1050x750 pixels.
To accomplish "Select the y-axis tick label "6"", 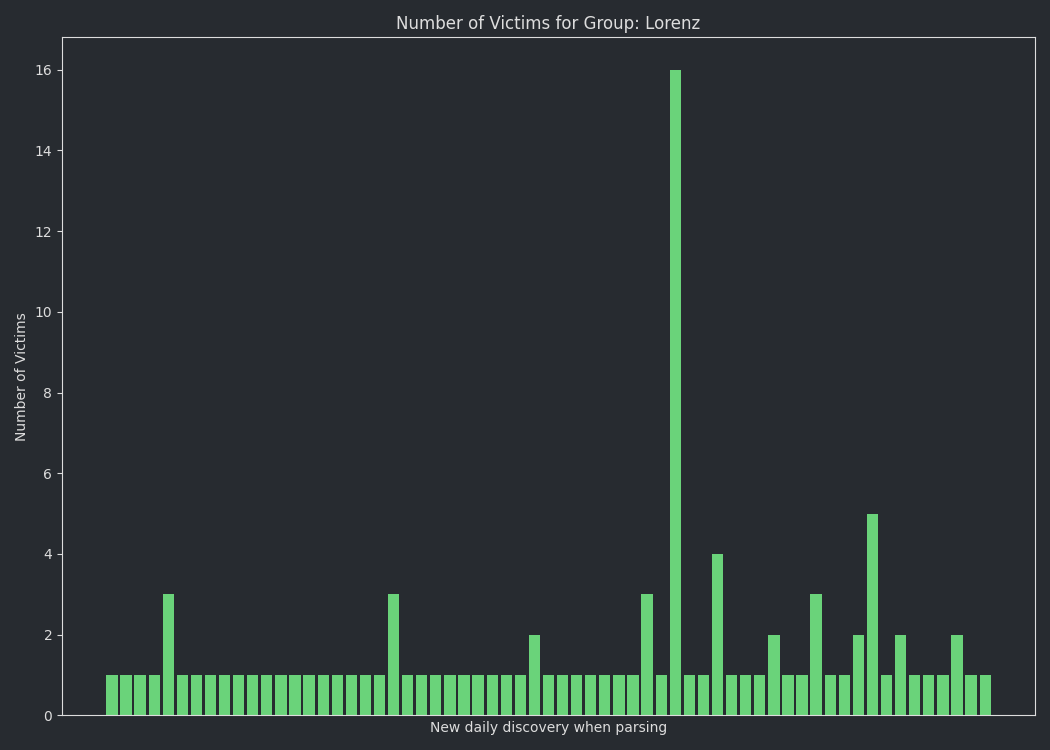I will [x=48, y=473].
